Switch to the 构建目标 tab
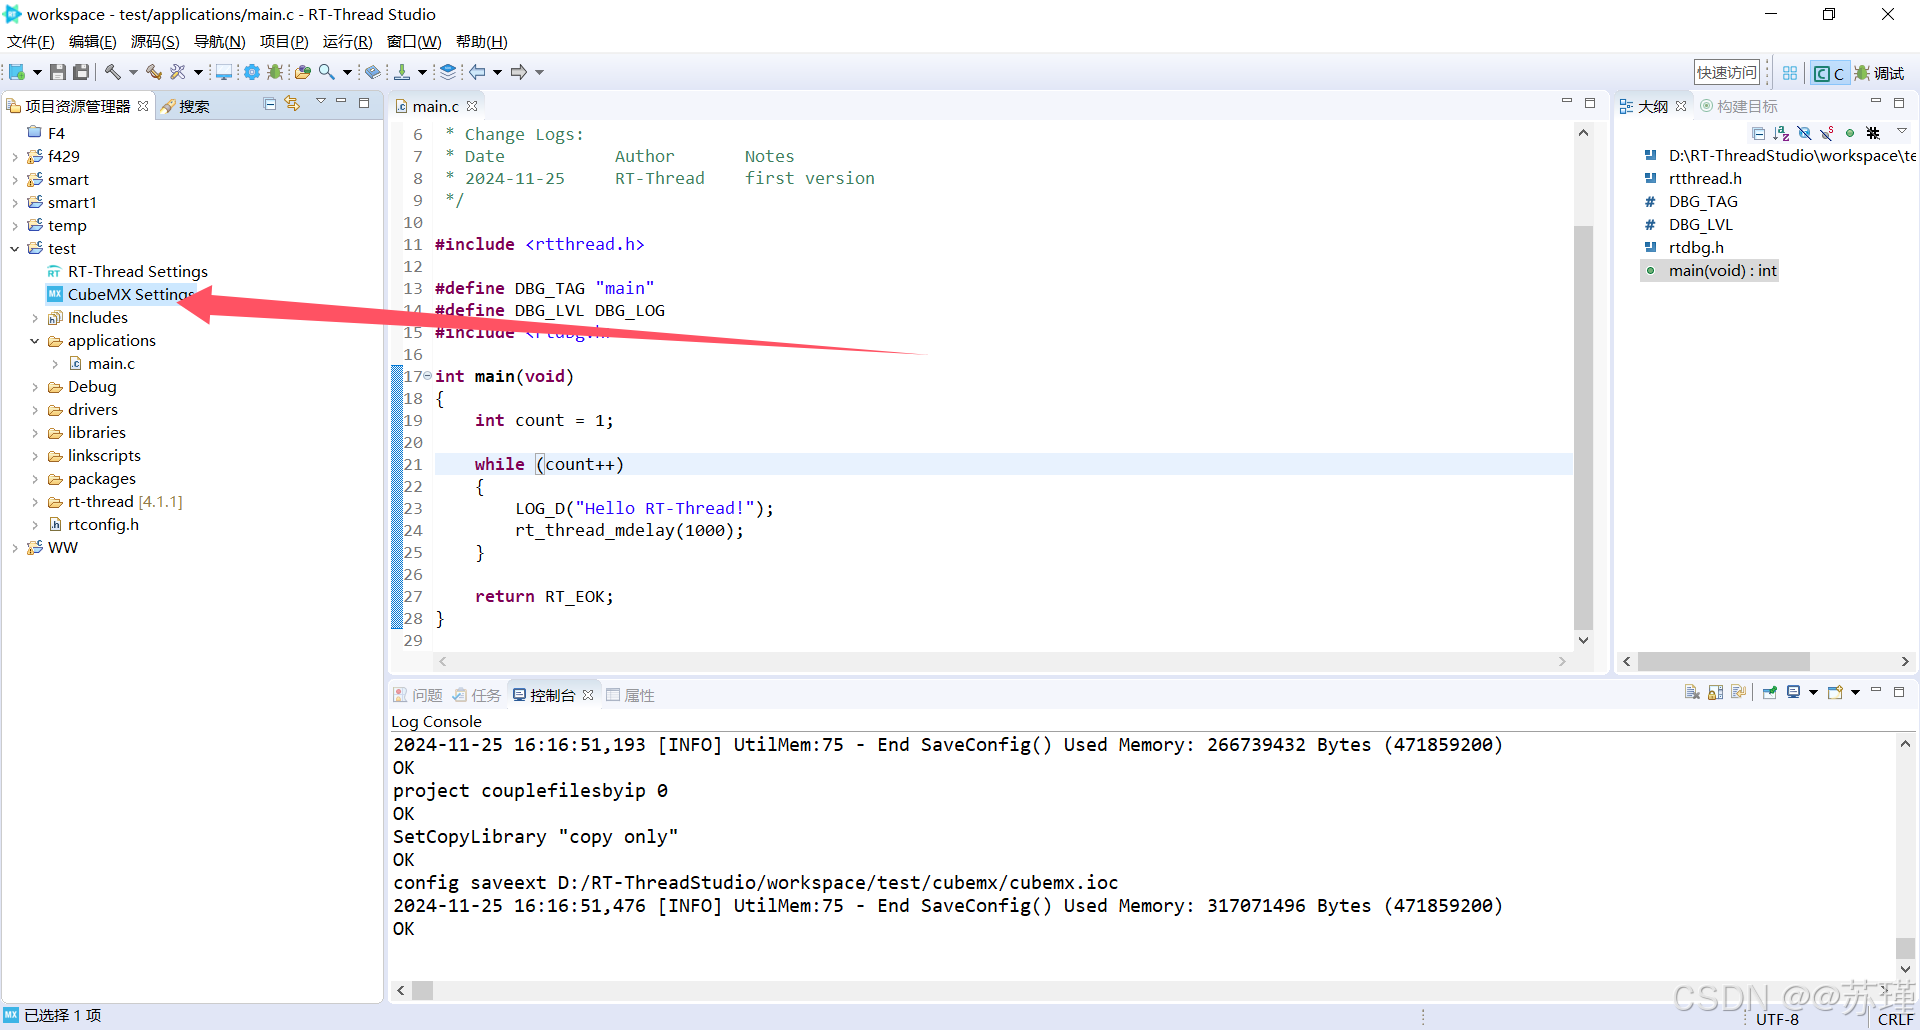Viewport: 1920px width, 1030px height. [x=1739, y=106]
